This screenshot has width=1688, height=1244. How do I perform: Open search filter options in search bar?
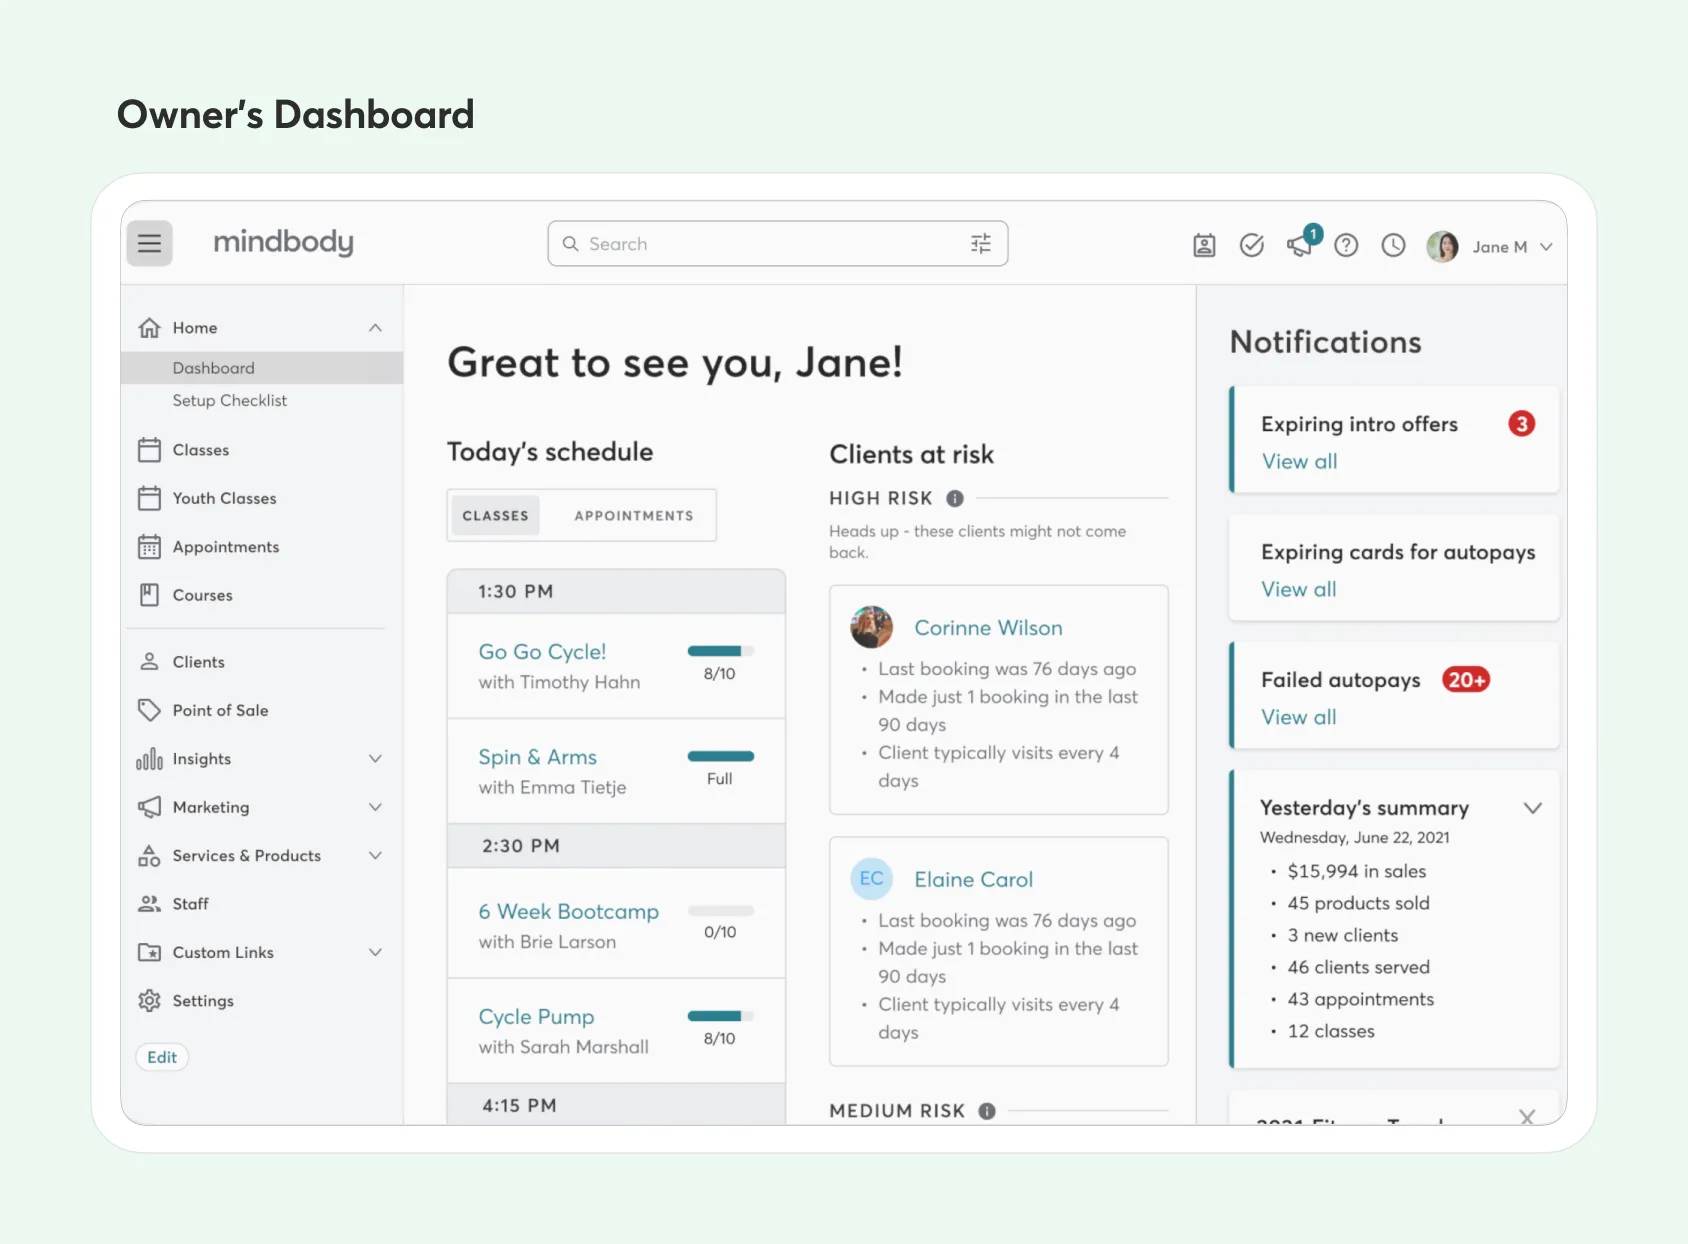(x=980, y=243)
